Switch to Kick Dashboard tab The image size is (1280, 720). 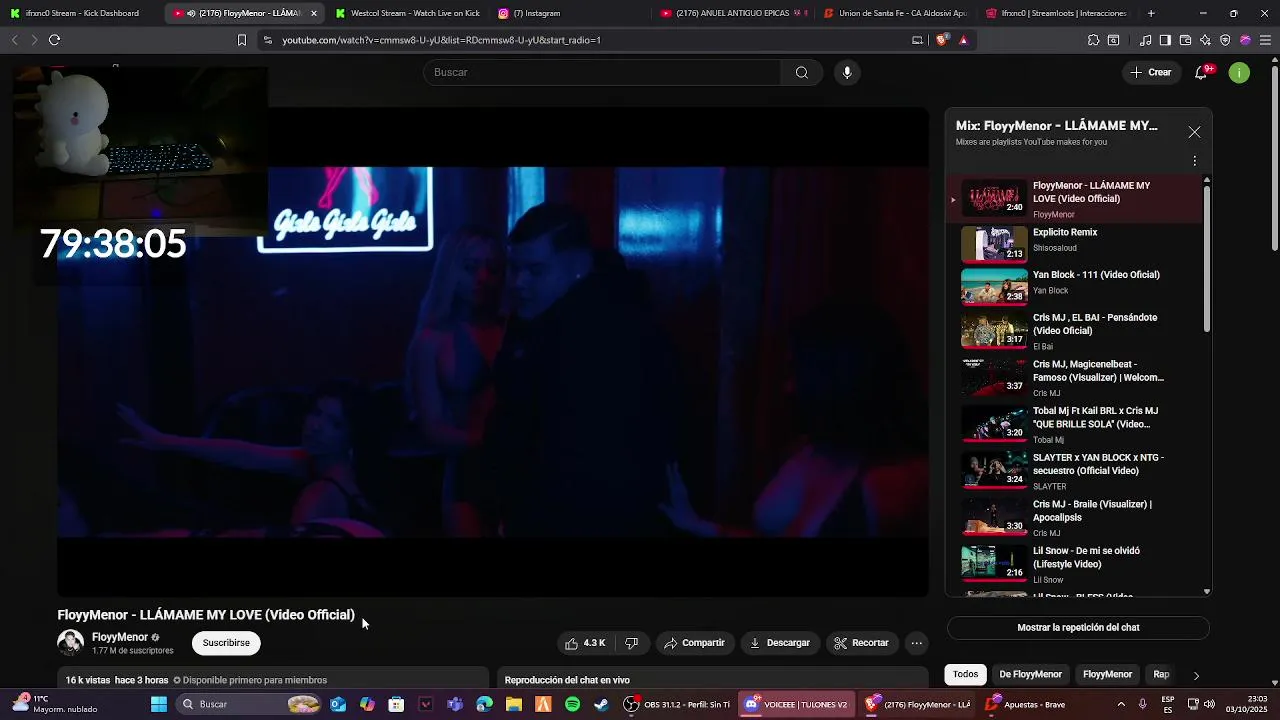coord(80,13)
